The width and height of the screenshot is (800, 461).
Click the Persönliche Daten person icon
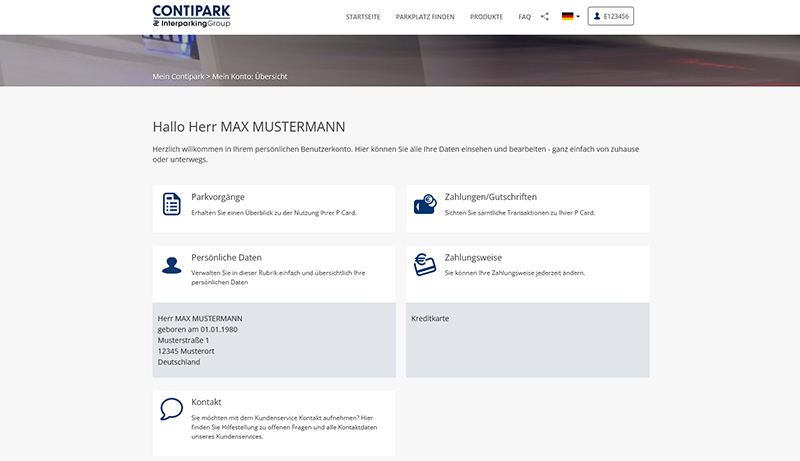(x=172, y=265)
